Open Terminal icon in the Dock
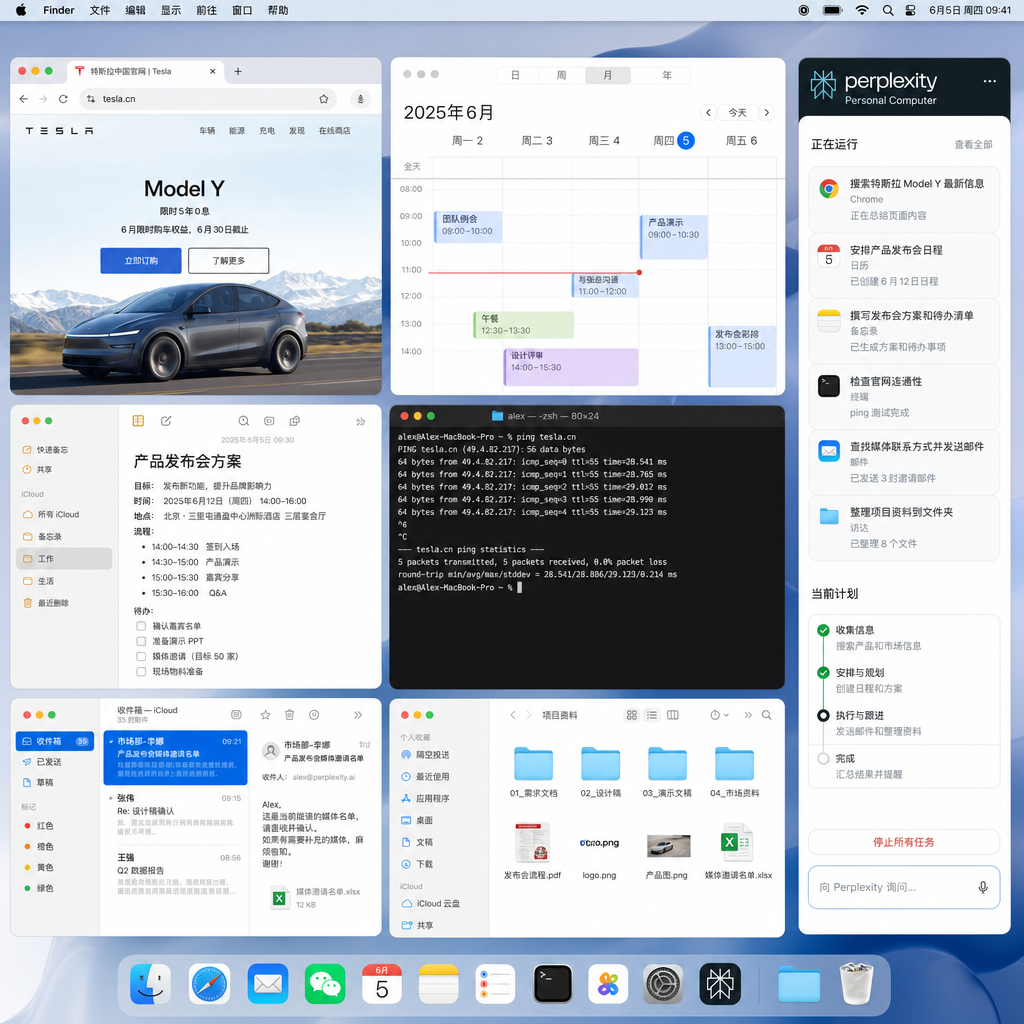1024x1024 pixels. pyautogui.click(x=552, y=984)
